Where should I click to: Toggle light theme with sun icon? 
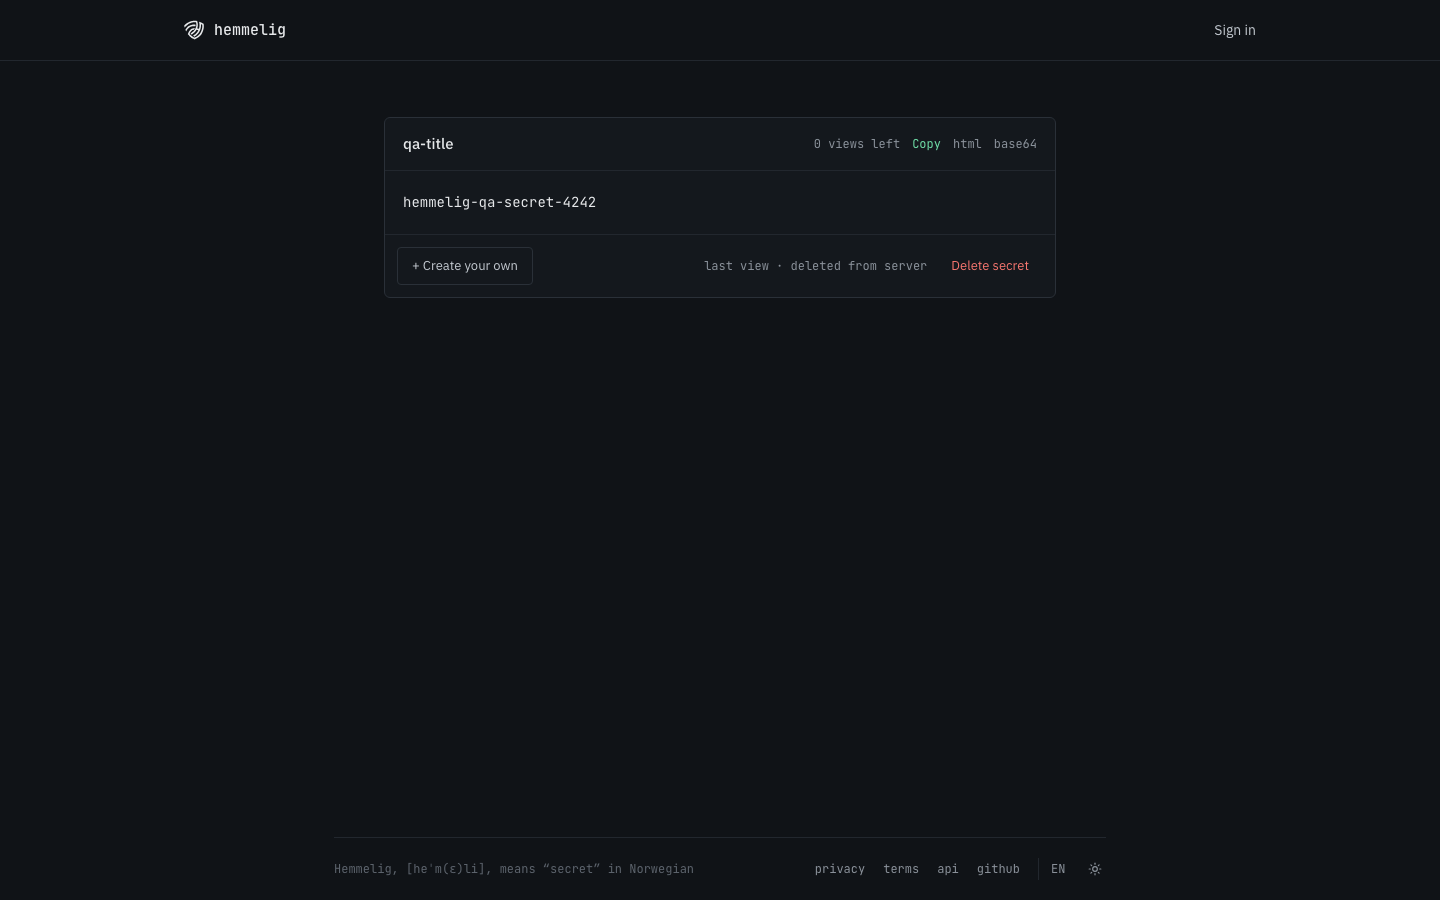tap(1095, 869)
